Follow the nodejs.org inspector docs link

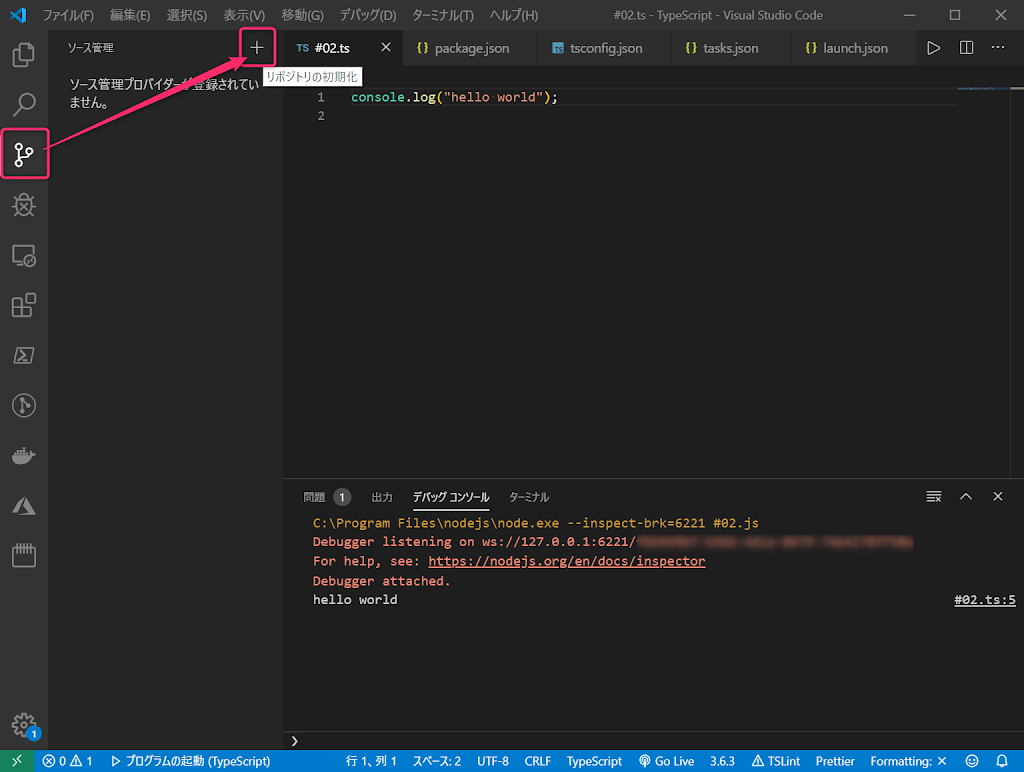point(567,561)
